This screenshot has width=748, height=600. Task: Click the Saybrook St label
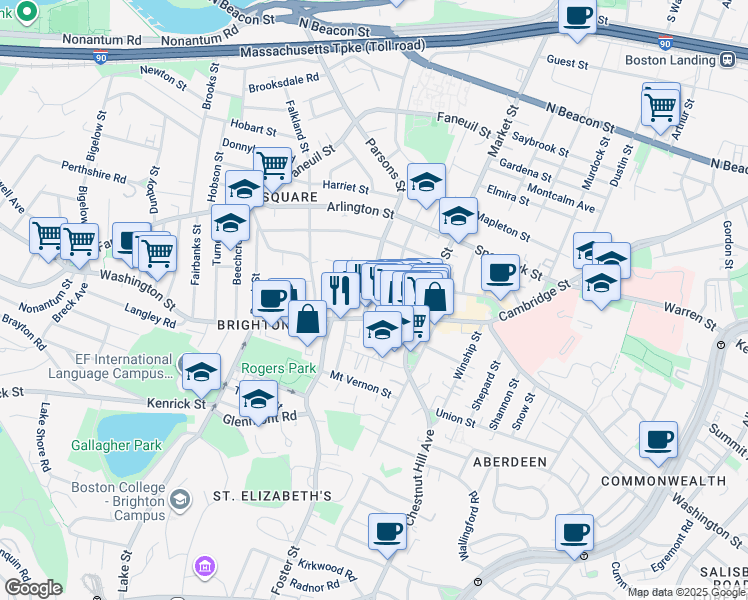pos(540,144)
